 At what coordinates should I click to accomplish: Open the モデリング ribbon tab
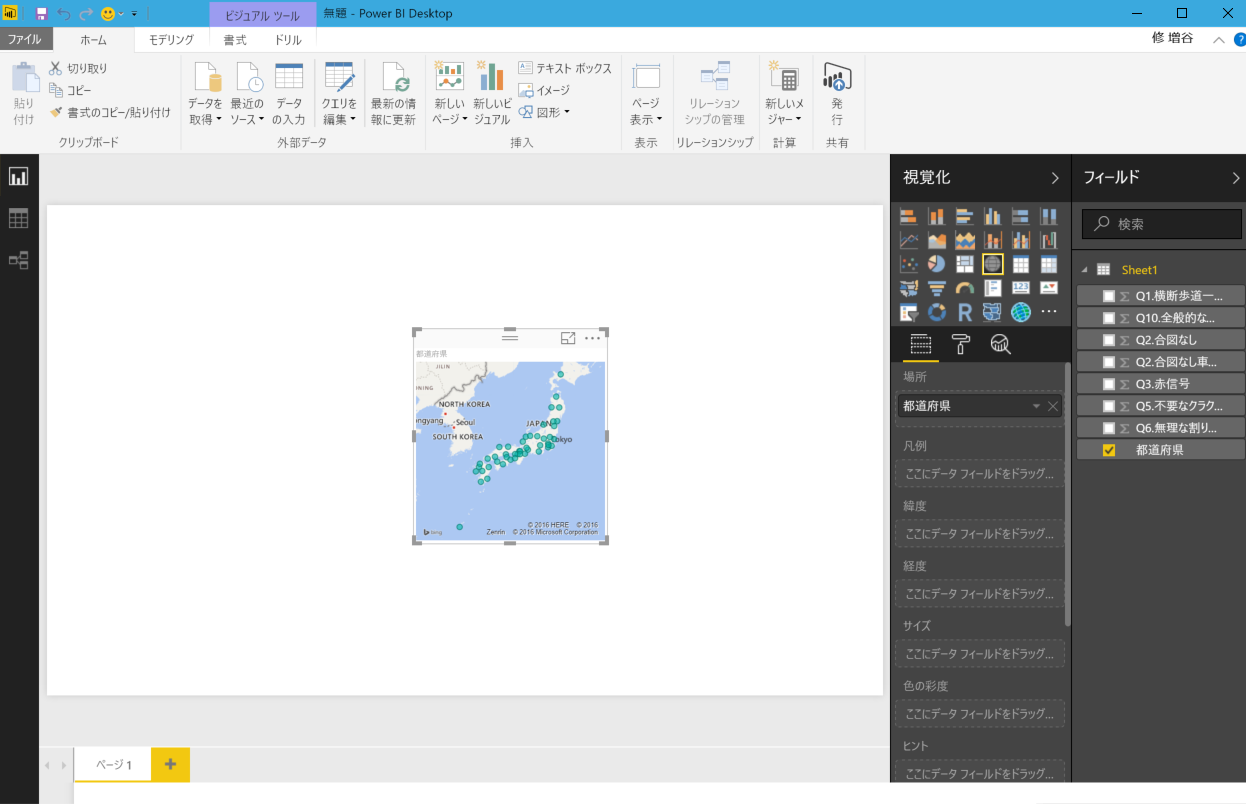[x=171, y=40]
